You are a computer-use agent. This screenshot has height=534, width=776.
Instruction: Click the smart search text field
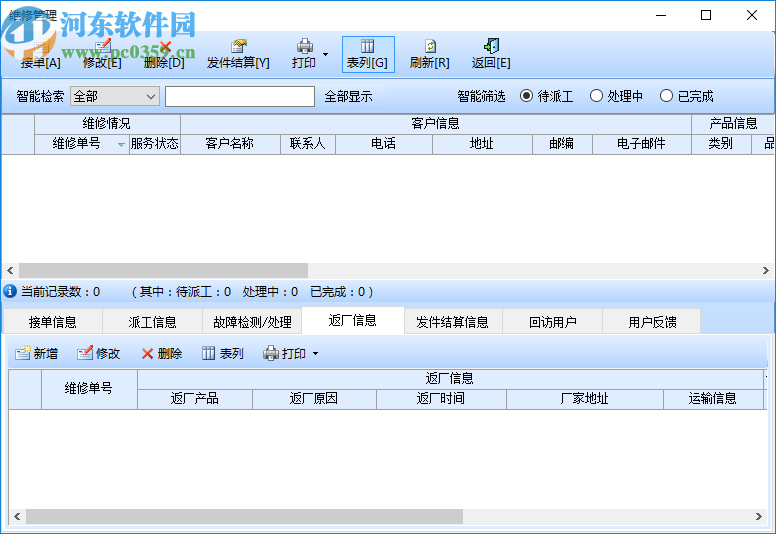(x=240, y=96)
